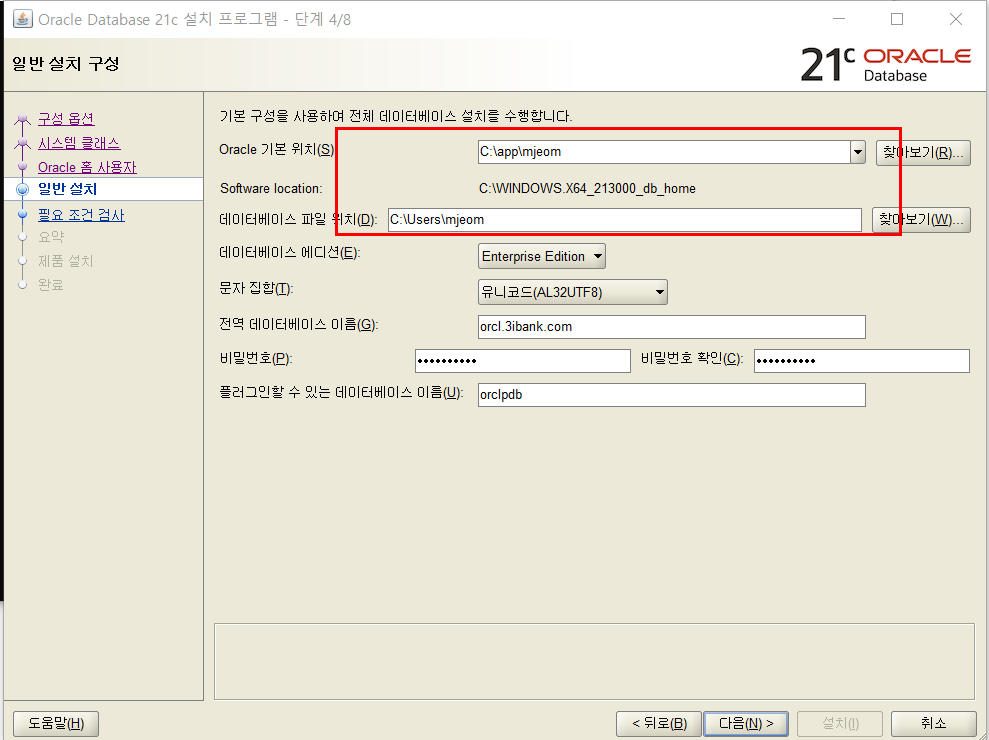Click the 구성 옵션 step marker icon
This screenshot has height=740, width=989.
(23, 119)
